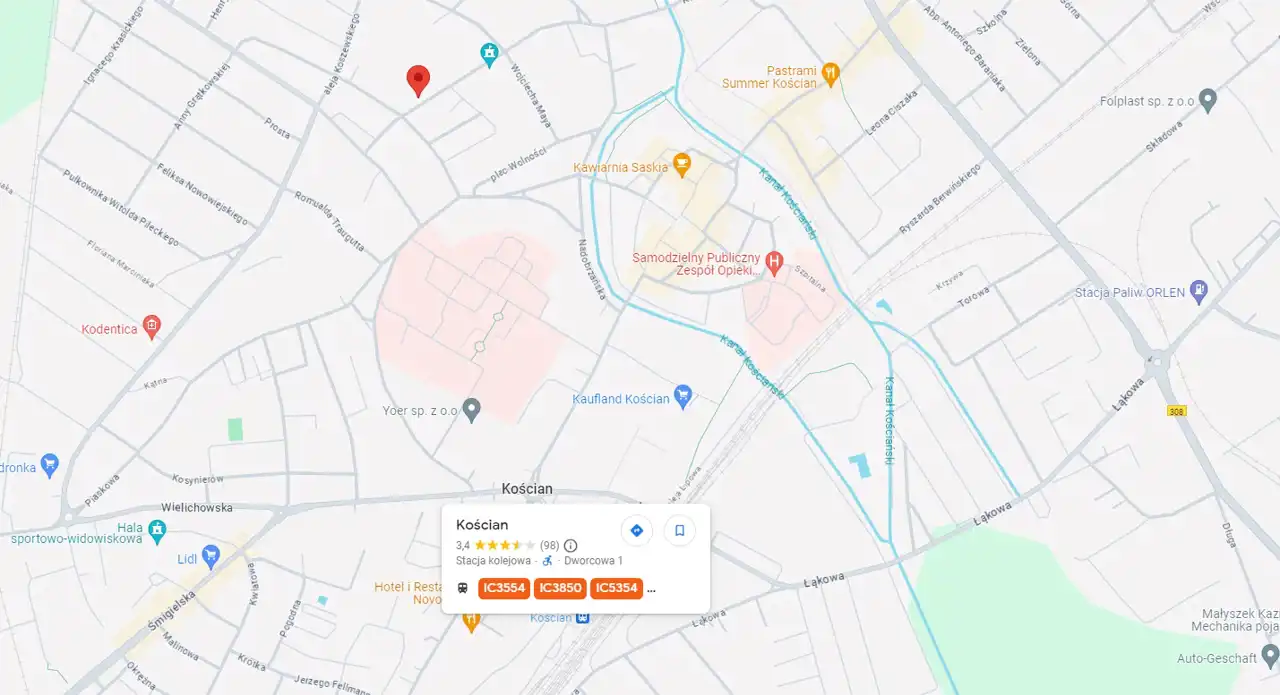
Task: Open the Kaufland Kościan shopping marker
Action: coord(683,394)
